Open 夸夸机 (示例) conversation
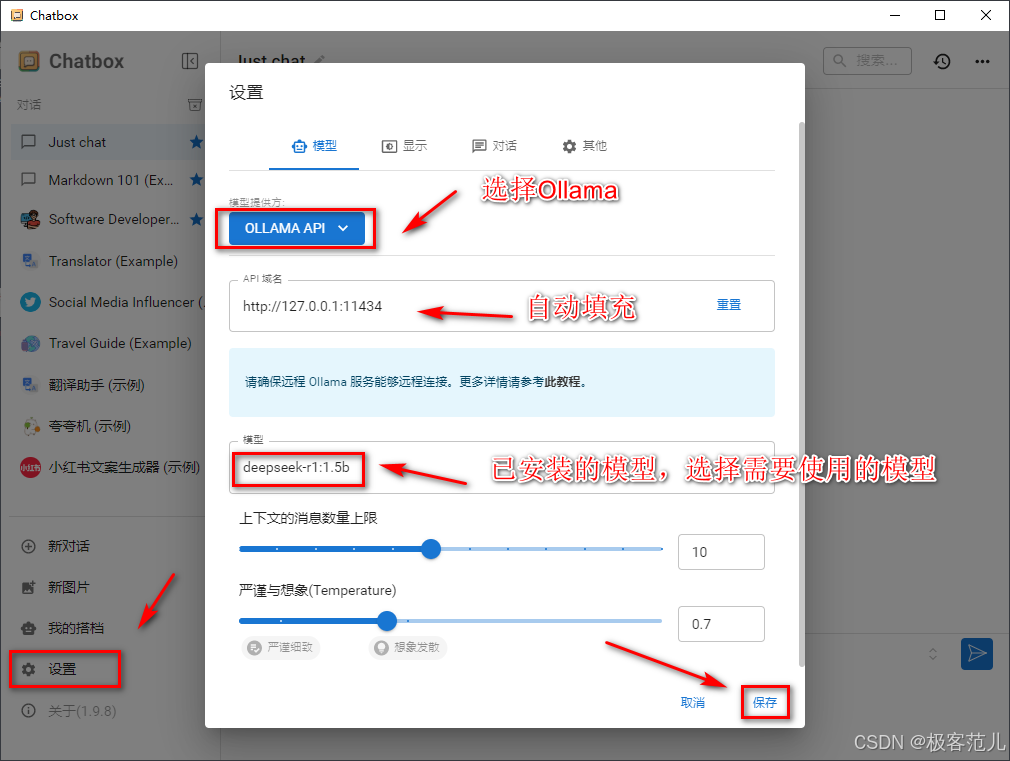This screenshot has height=761, width=1010. click(107, 426)
